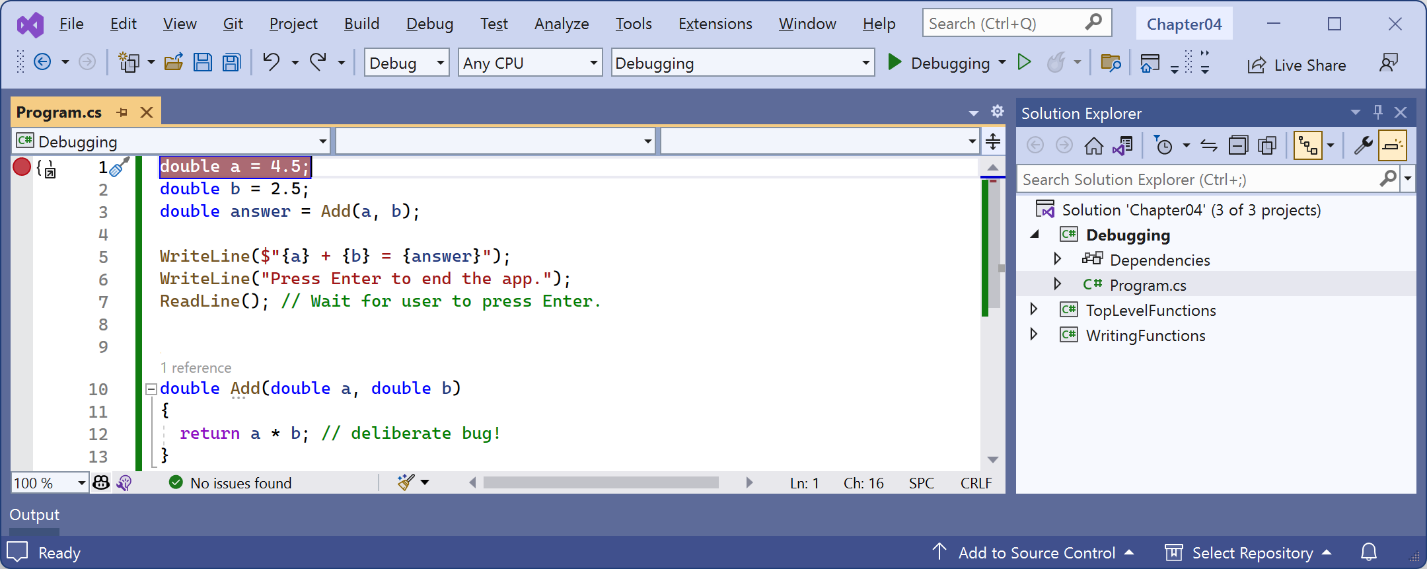
Task: Switch views icon in Solution Explorer
Action: click(x=1123, y=146)
